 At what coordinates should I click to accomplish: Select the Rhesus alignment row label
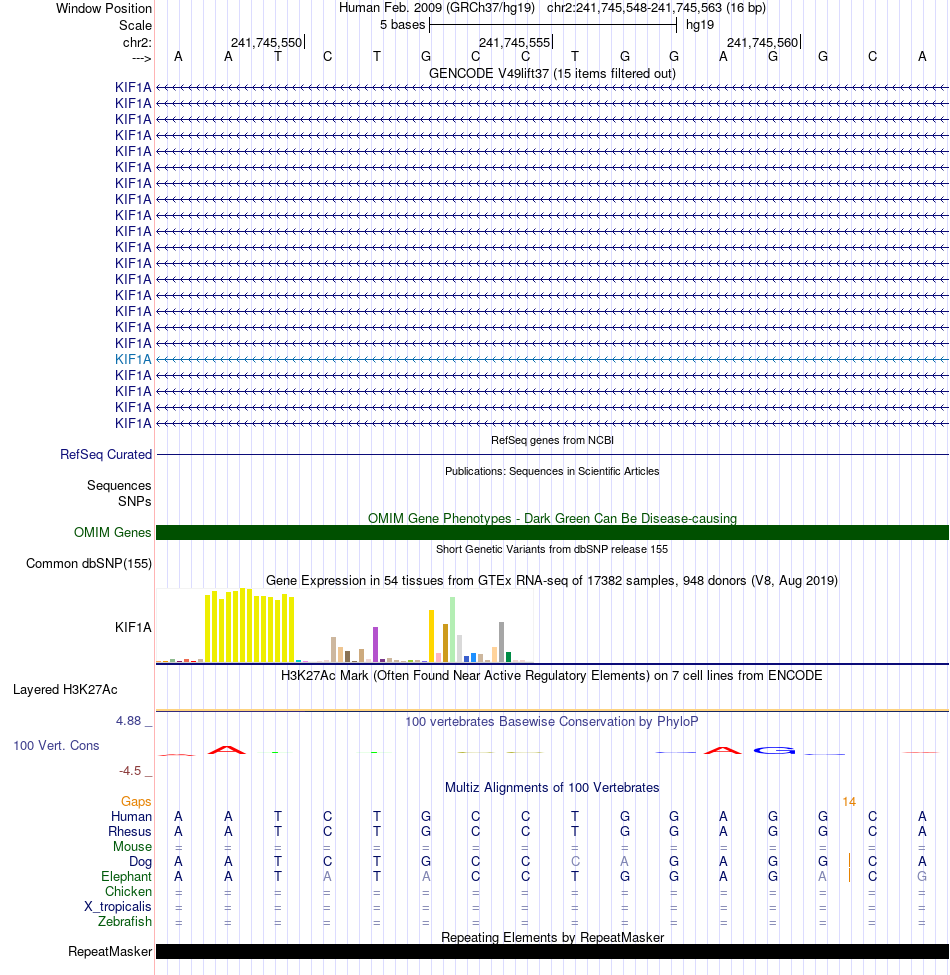tap(130, 831)
